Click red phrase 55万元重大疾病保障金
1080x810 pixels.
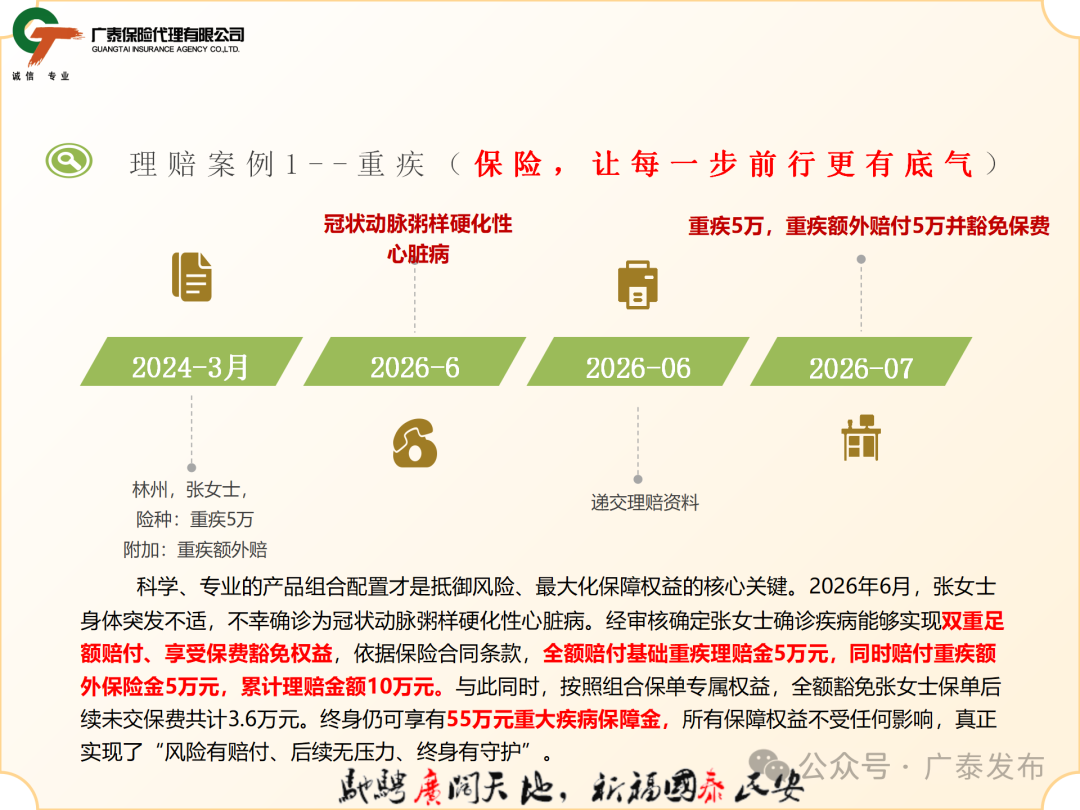pos(555,720)
